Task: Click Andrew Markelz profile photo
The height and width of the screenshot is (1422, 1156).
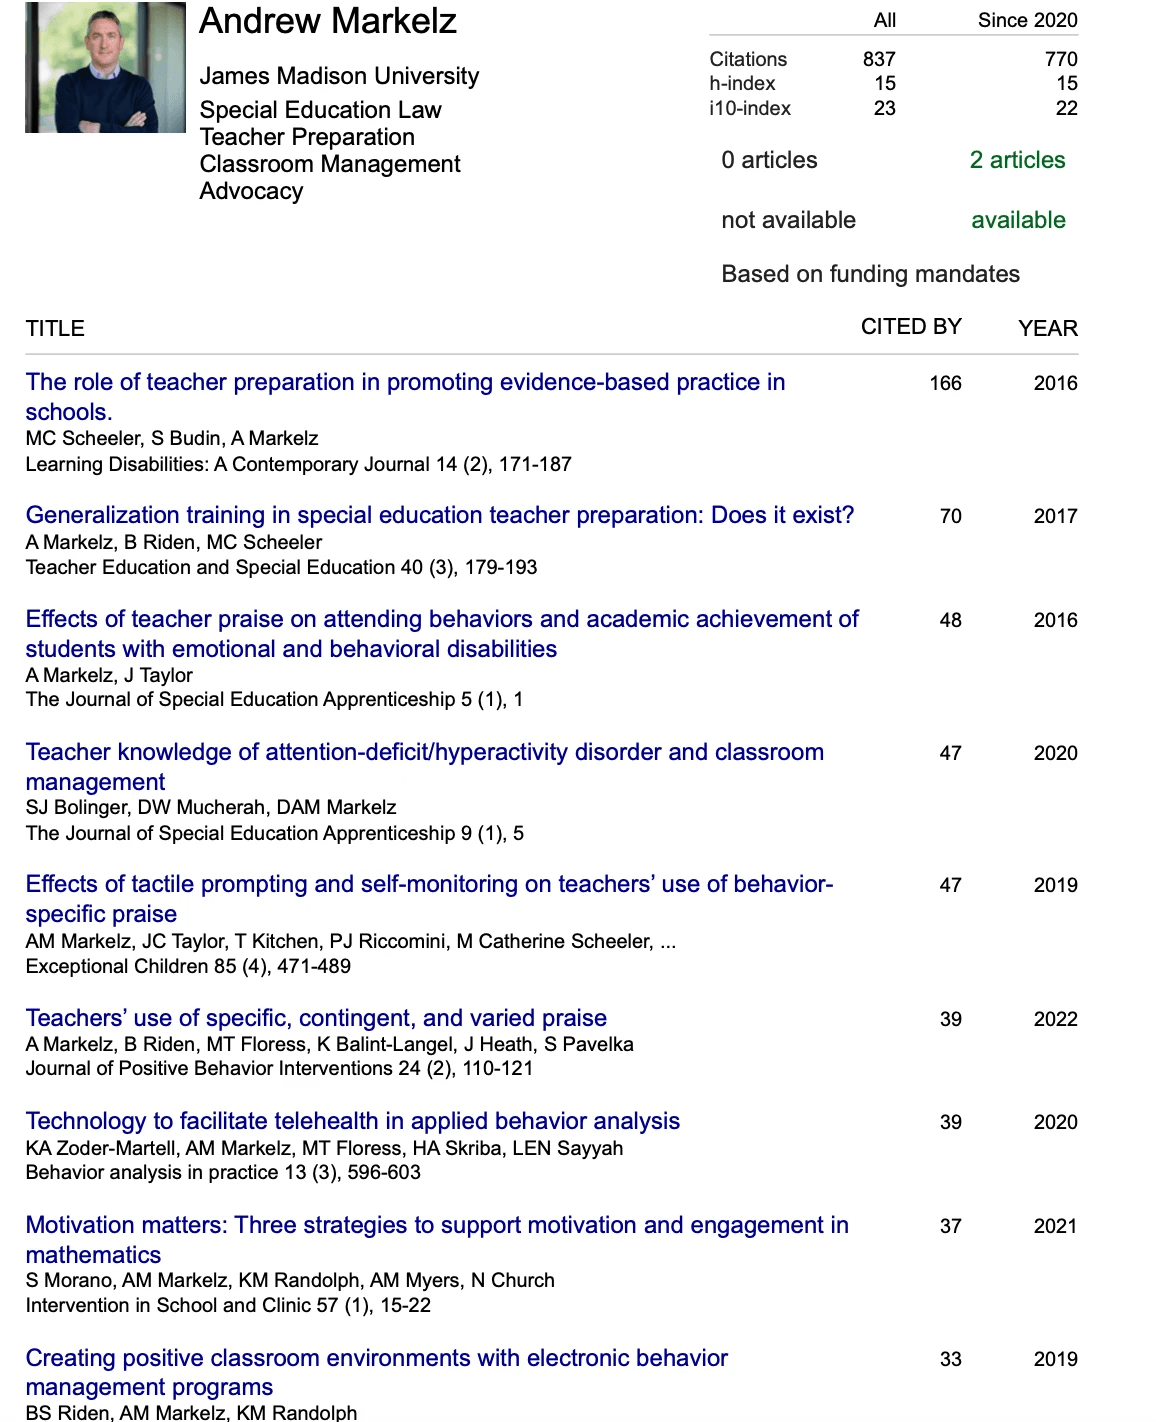Action: pos(105,67)
